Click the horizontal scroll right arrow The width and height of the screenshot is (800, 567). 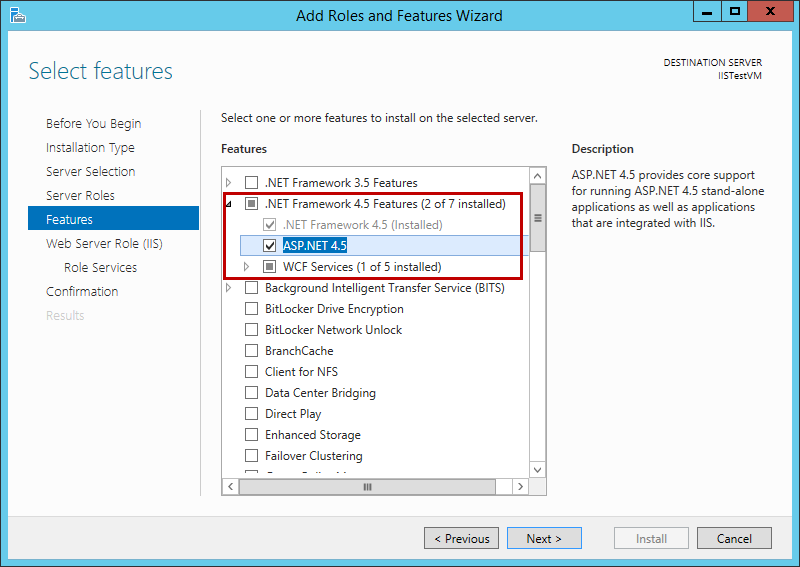[520, 486]
